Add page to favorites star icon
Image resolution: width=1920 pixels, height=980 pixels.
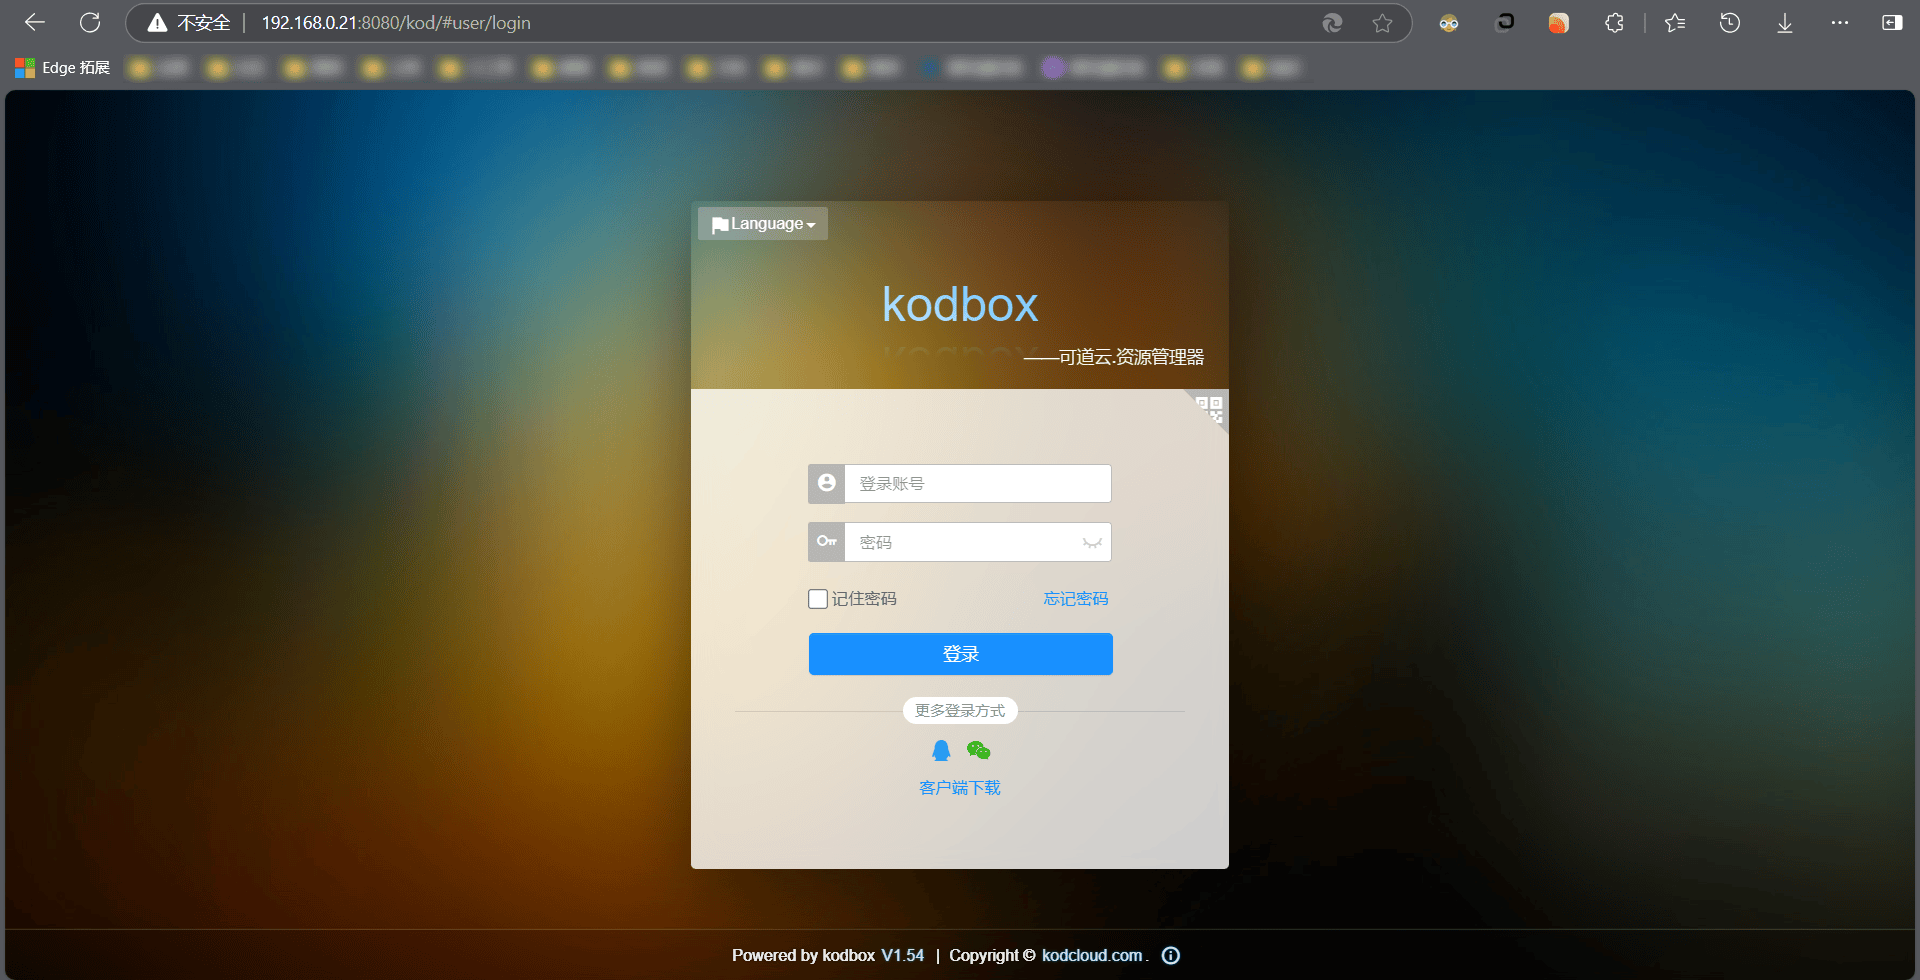pos(1382,23)
